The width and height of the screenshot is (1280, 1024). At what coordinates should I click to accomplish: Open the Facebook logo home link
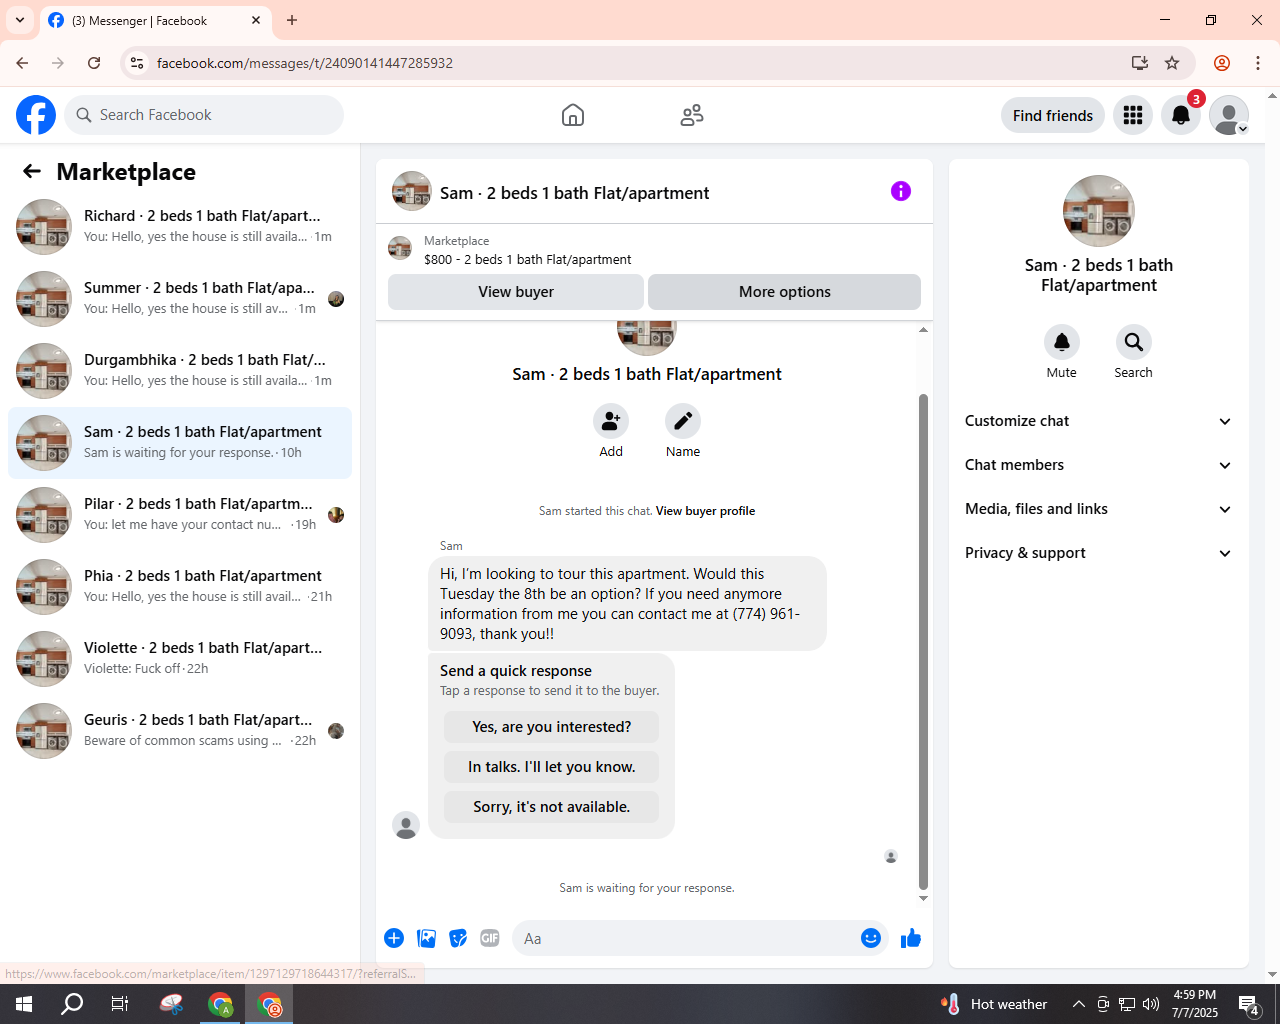point(36,115)
